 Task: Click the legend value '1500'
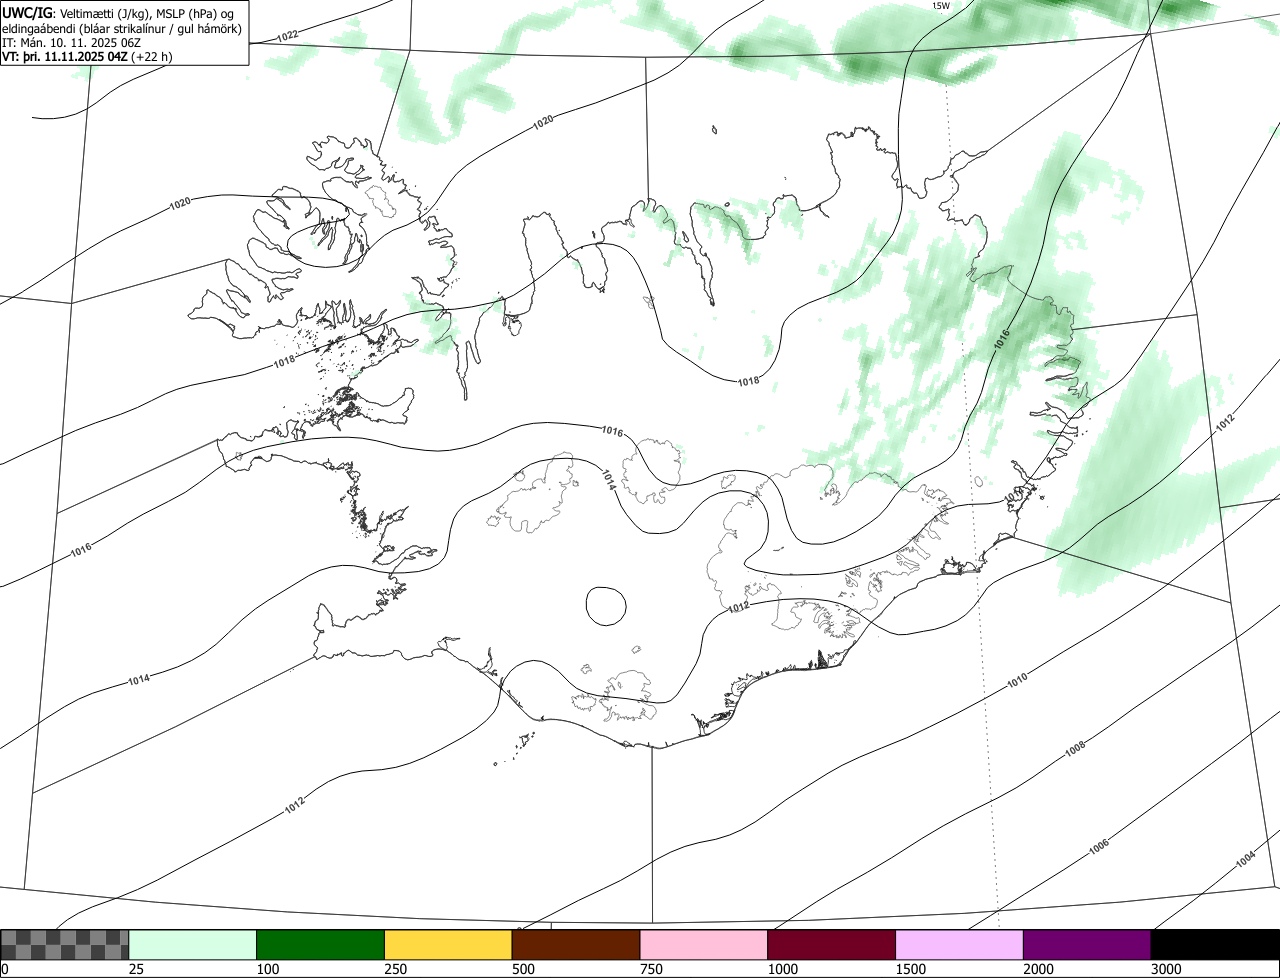[x=909, y=968]
